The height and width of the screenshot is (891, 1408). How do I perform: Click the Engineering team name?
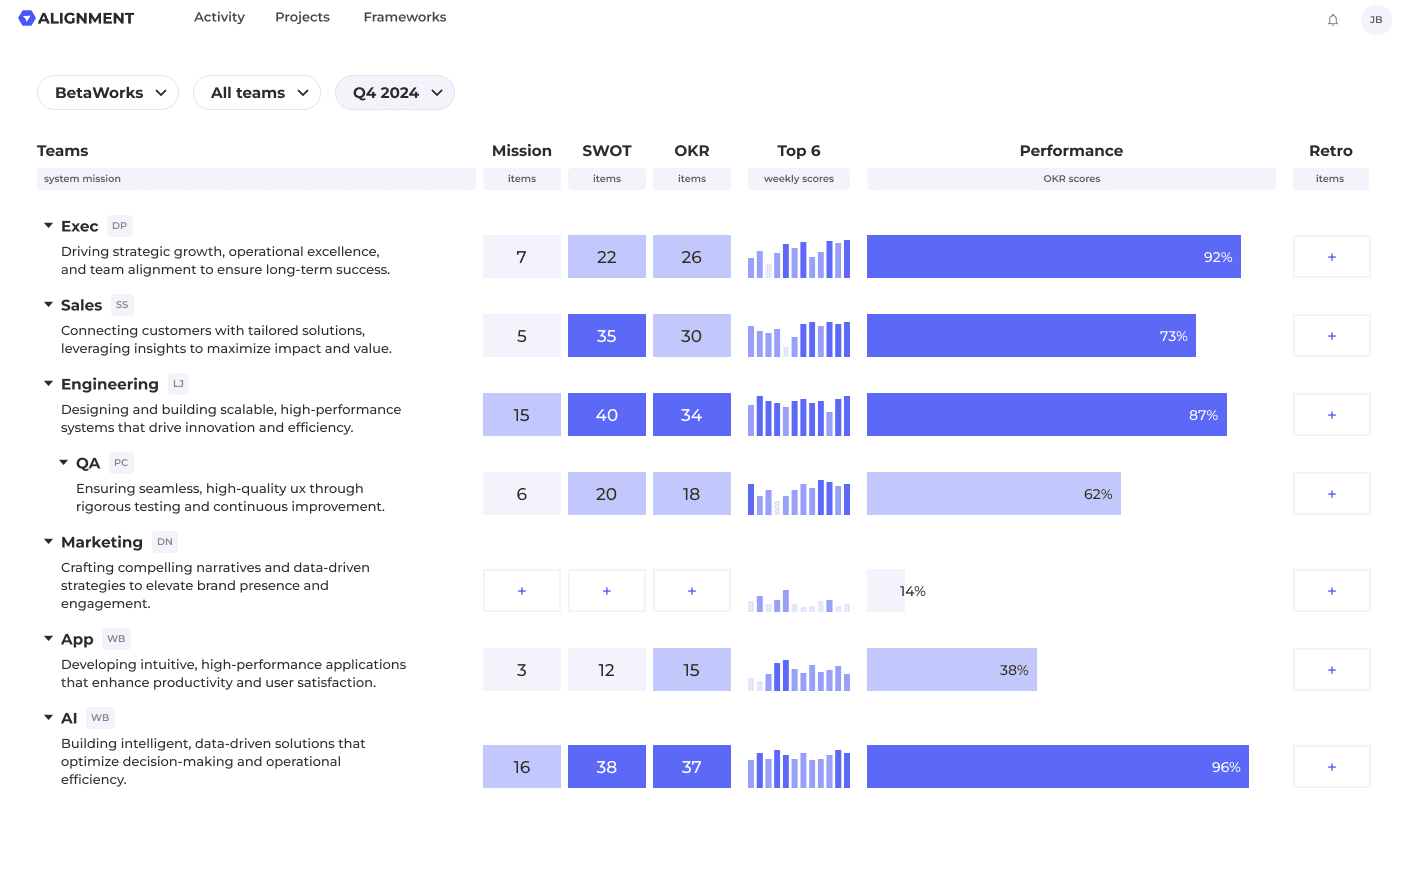coord(110,384)
